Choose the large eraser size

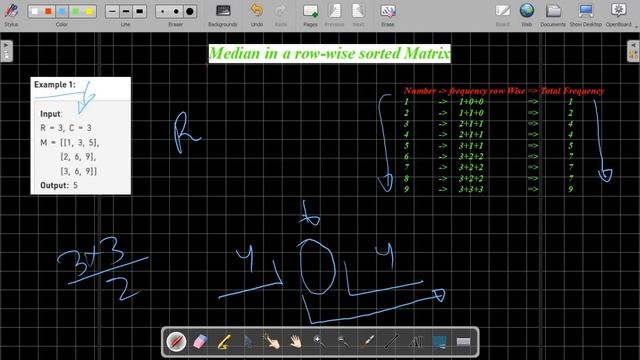(x=190, y=11)
